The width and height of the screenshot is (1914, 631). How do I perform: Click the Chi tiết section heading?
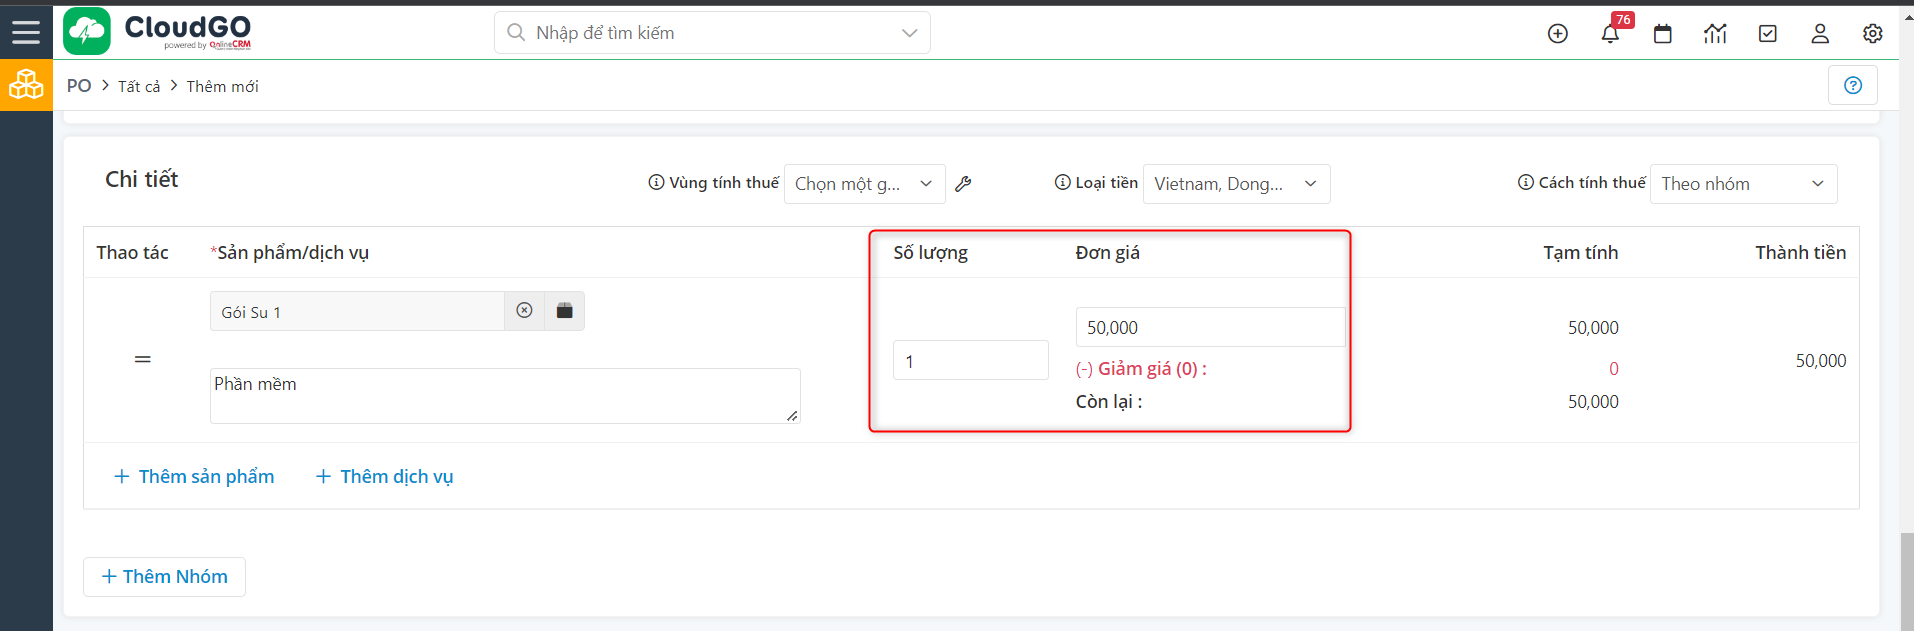pyautogui.click(x=142, y=179)
